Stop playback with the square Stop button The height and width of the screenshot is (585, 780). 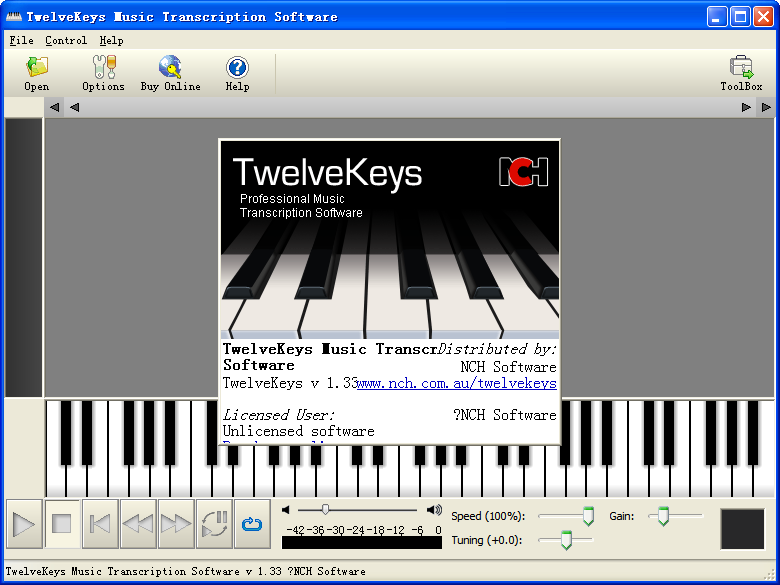[62, 524]
